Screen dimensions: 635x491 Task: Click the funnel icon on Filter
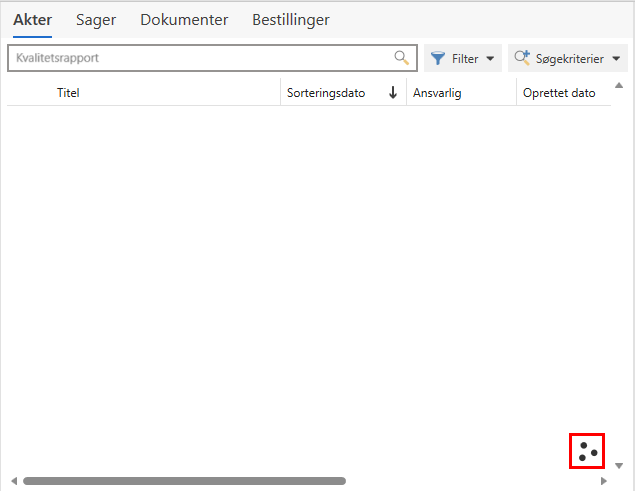click(437, 59)
